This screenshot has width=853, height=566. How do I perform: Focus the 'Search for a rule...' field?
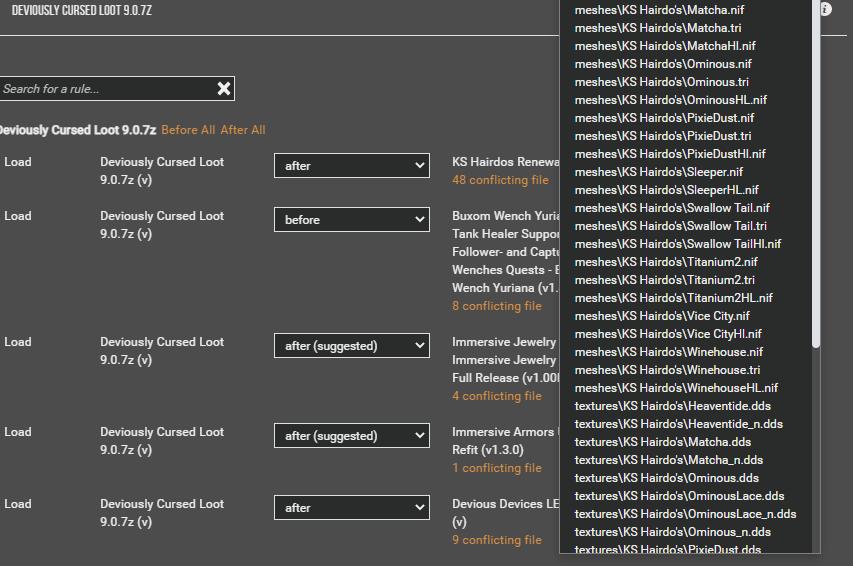108,89
